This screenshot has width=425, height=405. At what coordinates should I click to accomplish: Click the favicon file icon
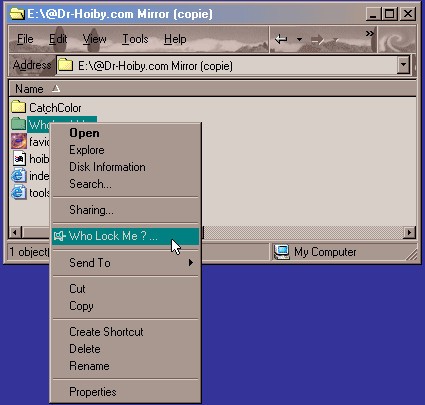pos(19,141)
